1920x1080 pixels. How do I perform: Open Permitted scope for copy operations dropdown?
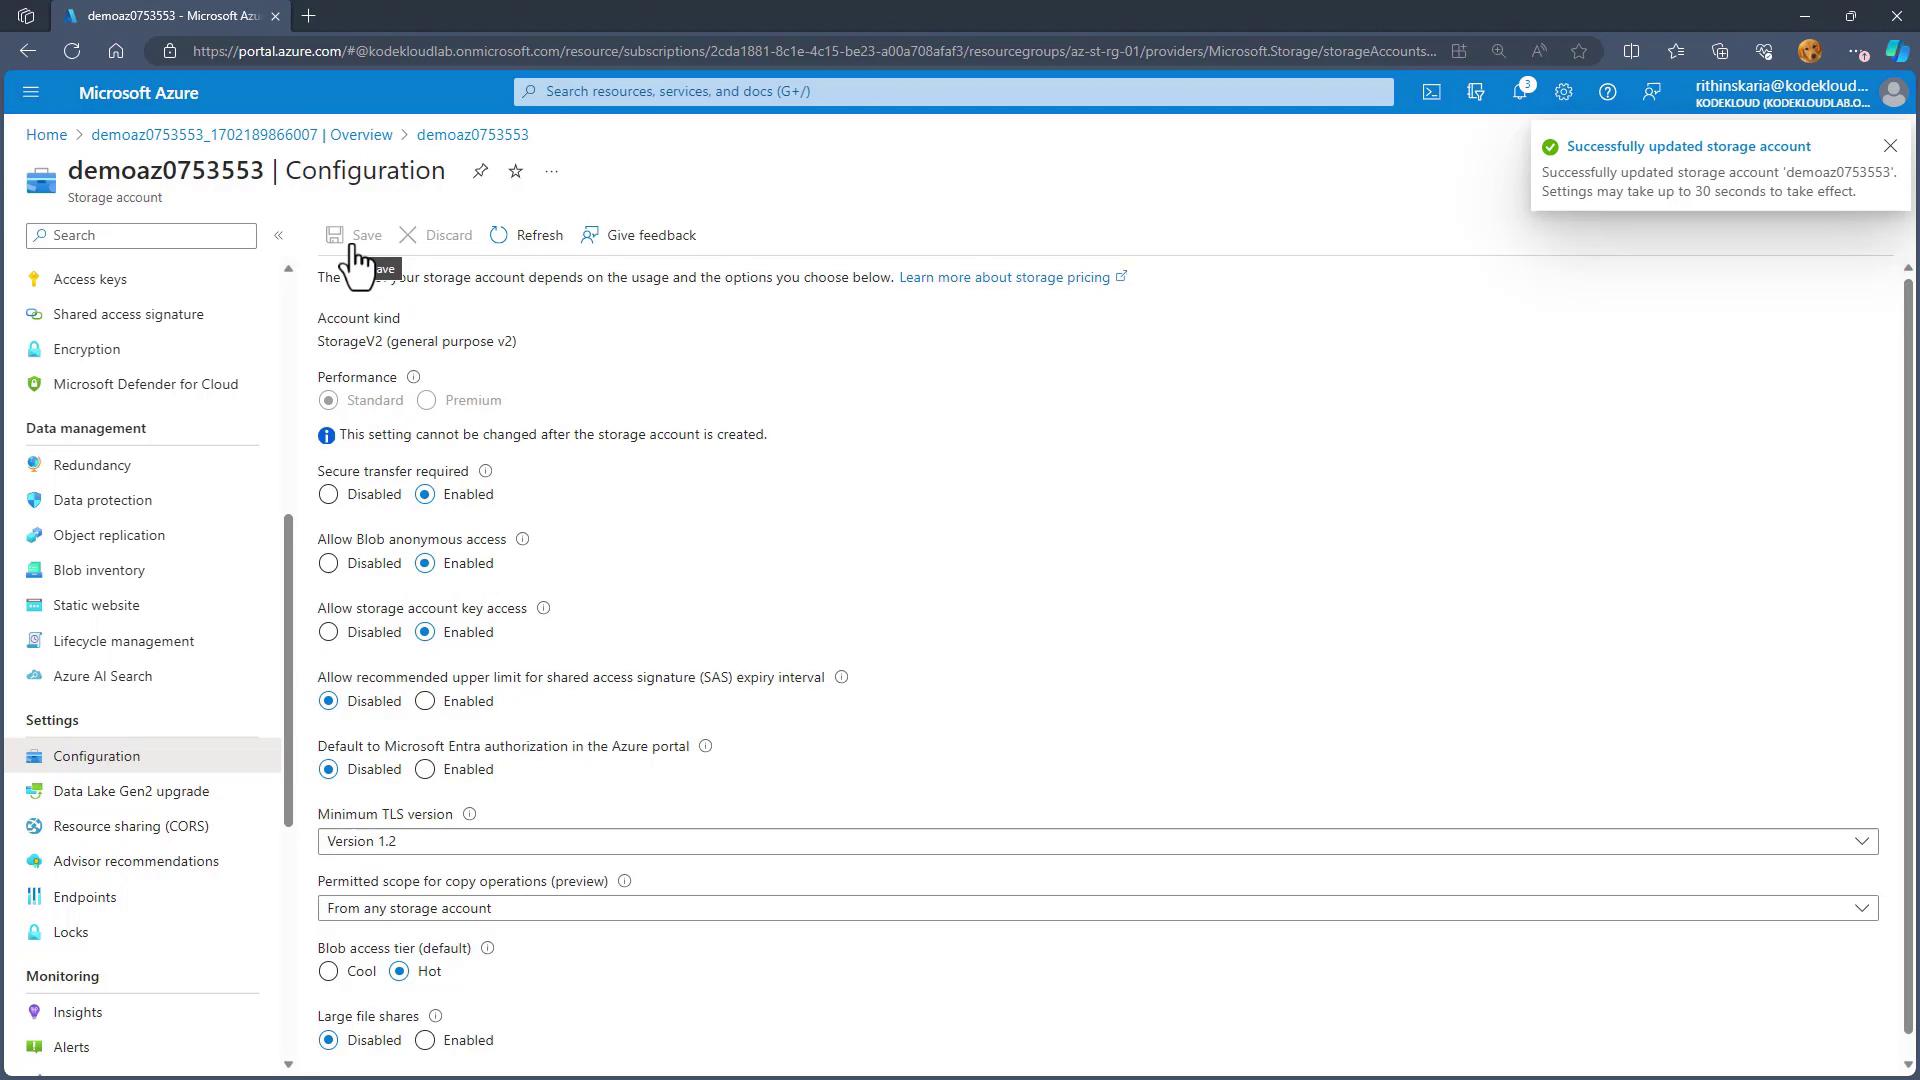coord(1097,908)
